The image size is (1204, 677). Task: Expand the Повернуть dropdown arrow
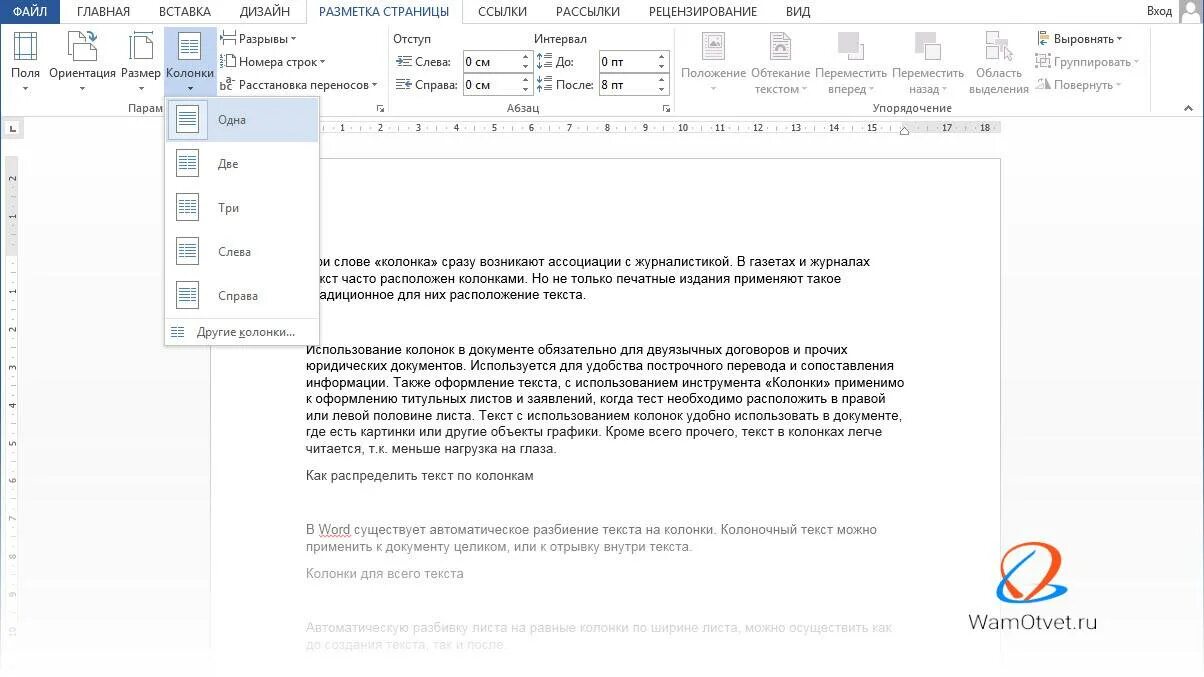(x=1119, y=86)
